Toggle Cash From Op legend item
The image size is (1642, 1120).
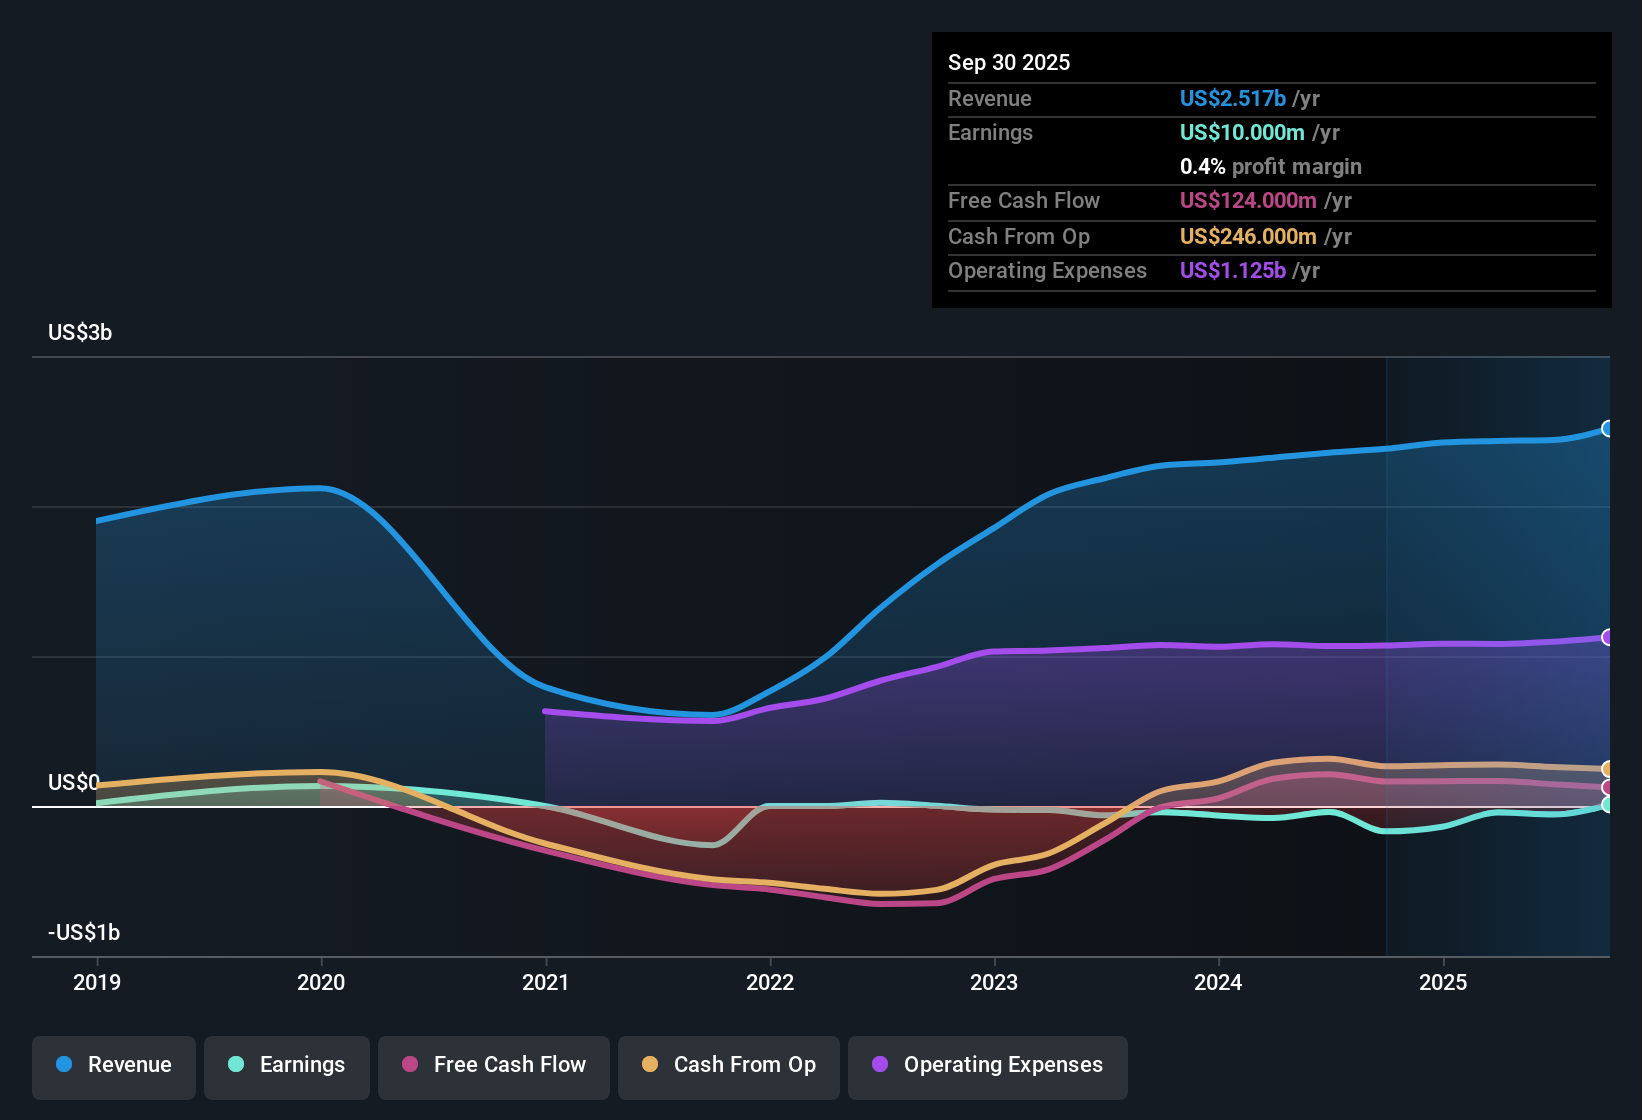(729, 1066)
